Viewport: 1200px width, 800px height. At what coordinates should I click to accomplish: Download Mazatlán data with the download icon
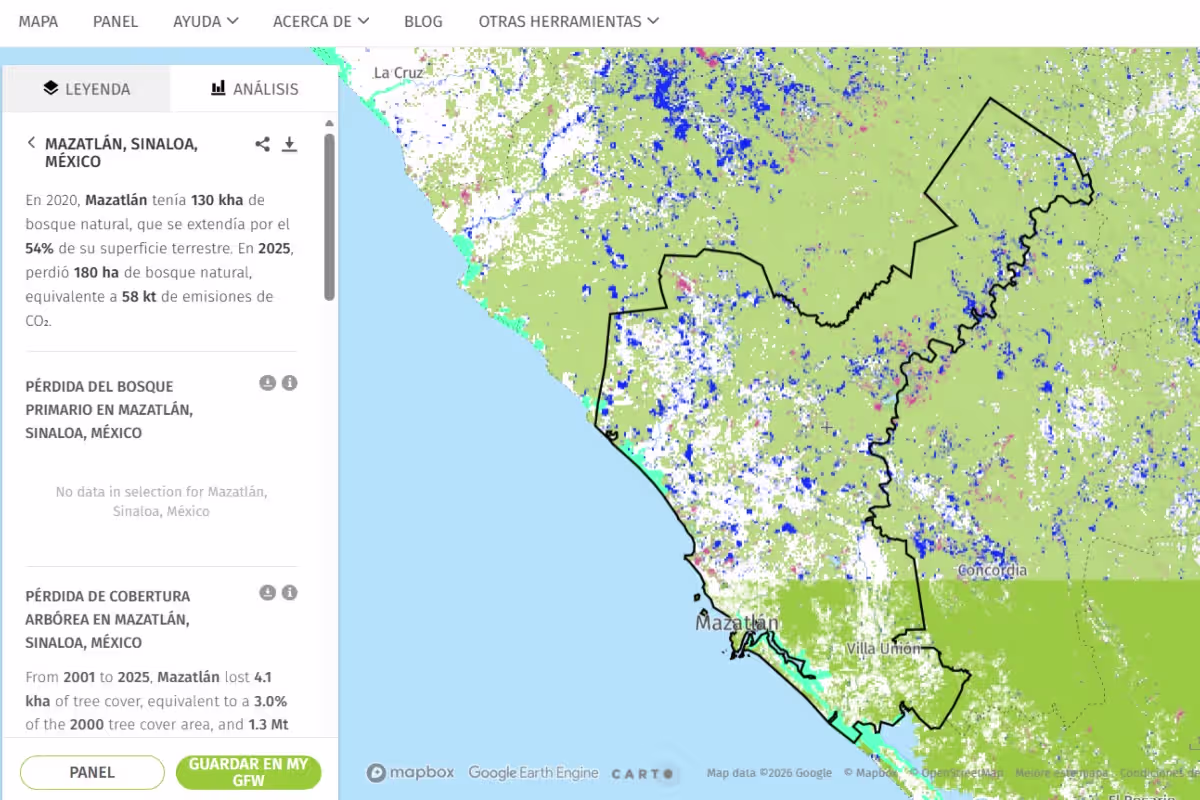point(289,144)
